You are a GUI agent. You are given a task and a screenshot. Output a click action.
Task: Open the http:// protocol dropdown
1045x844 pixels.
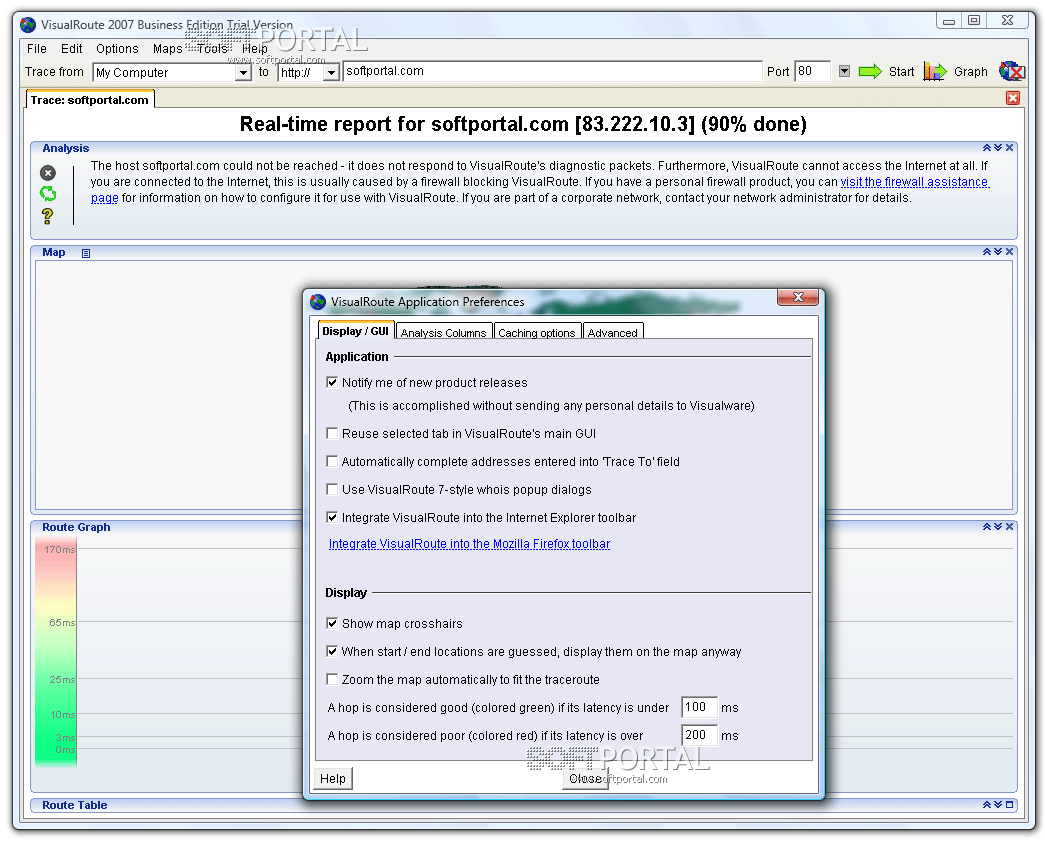331,73
